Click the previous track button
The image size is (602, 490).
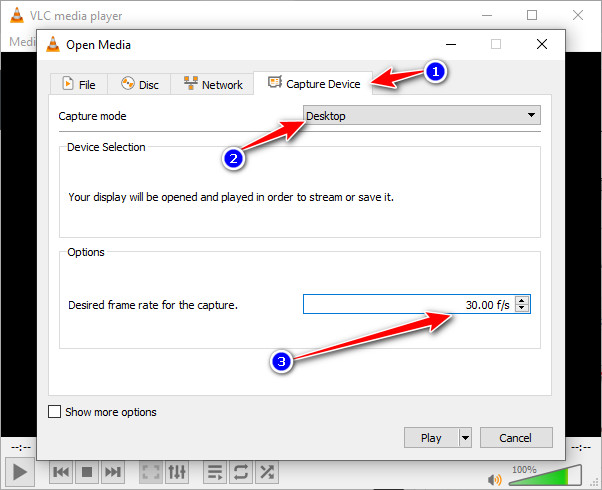(x=61, y=472)
